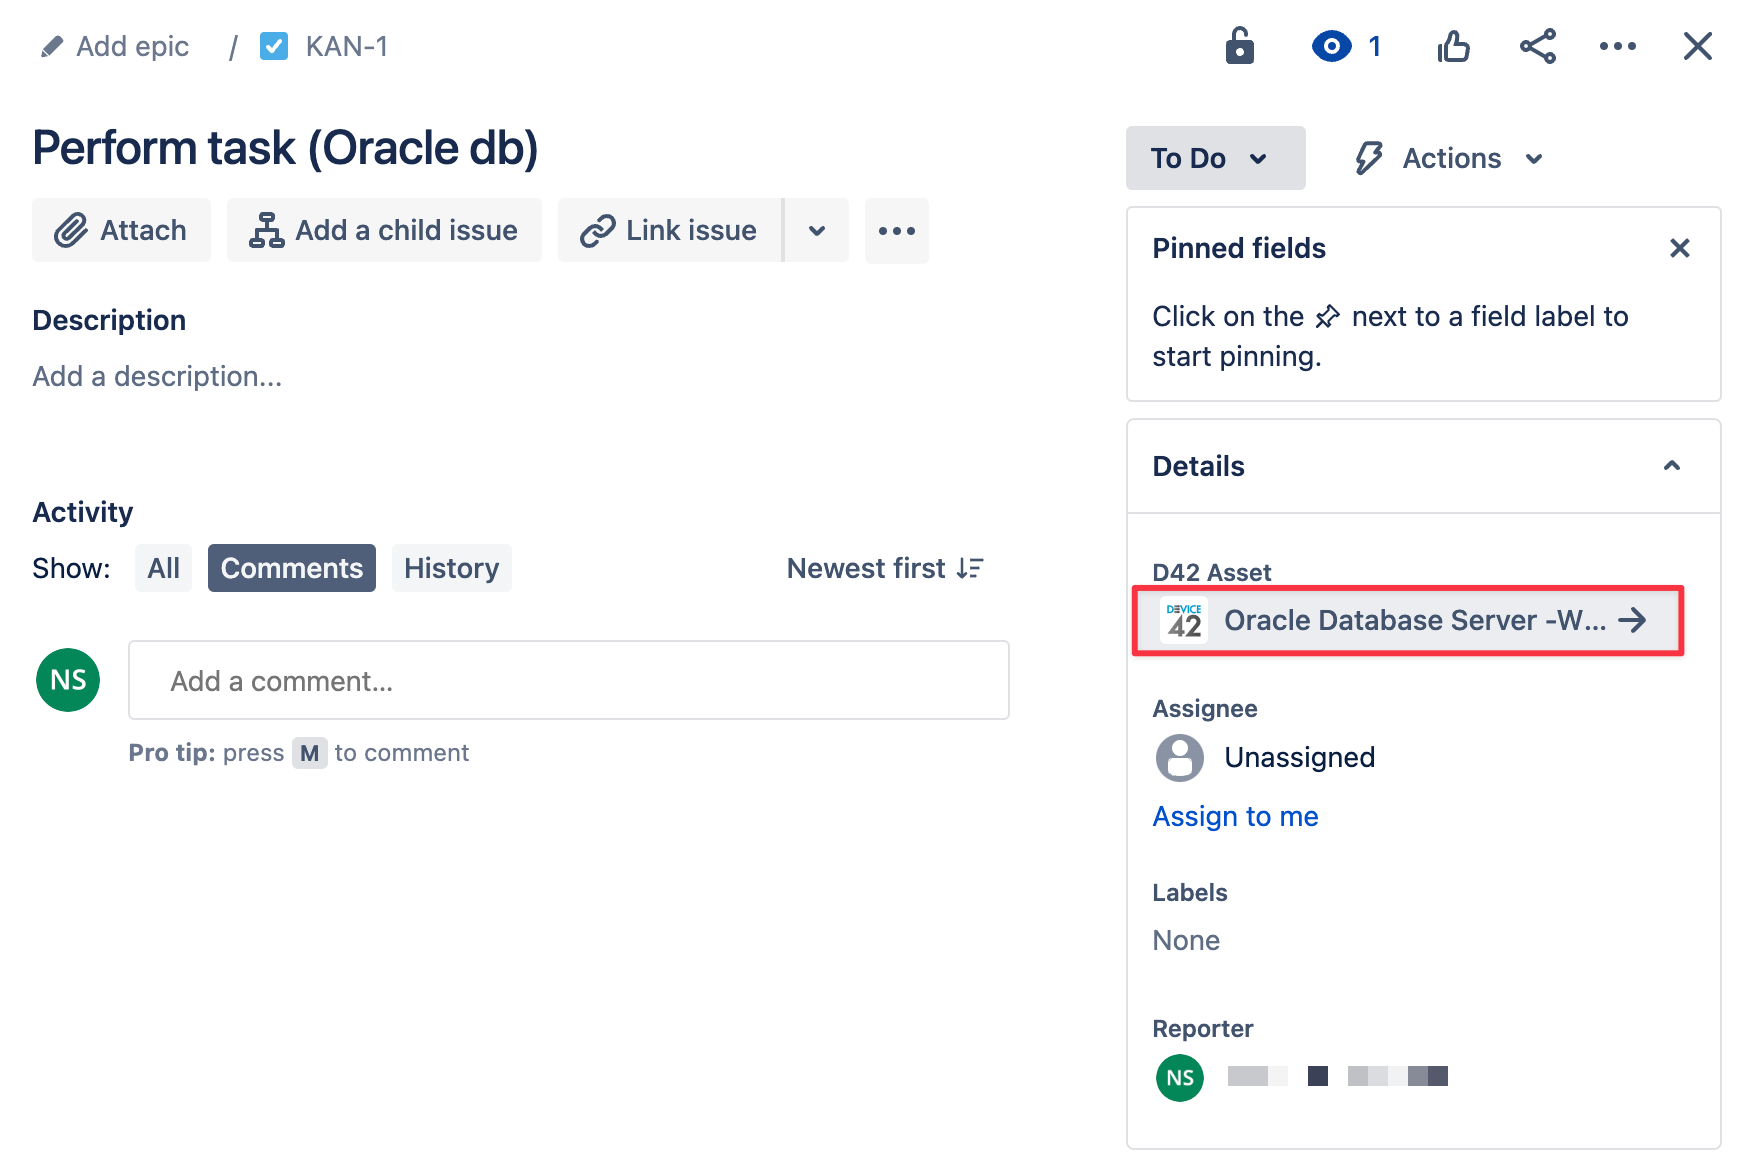The image size is (1744, 1166).
Task: Click the Attach paperclip button
Action: [x=121, y=231]
